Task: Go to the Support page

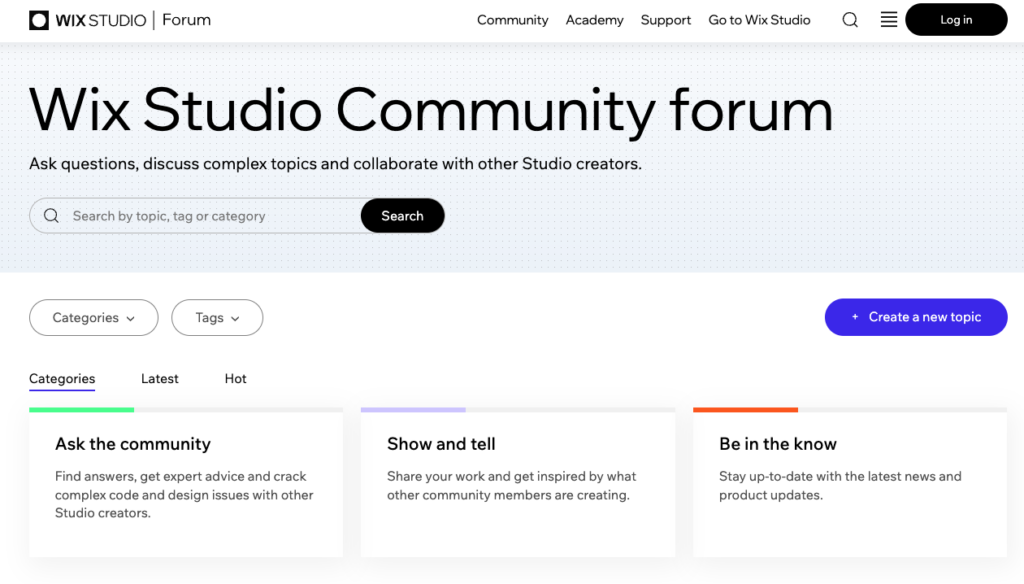Action: [666, 20]
